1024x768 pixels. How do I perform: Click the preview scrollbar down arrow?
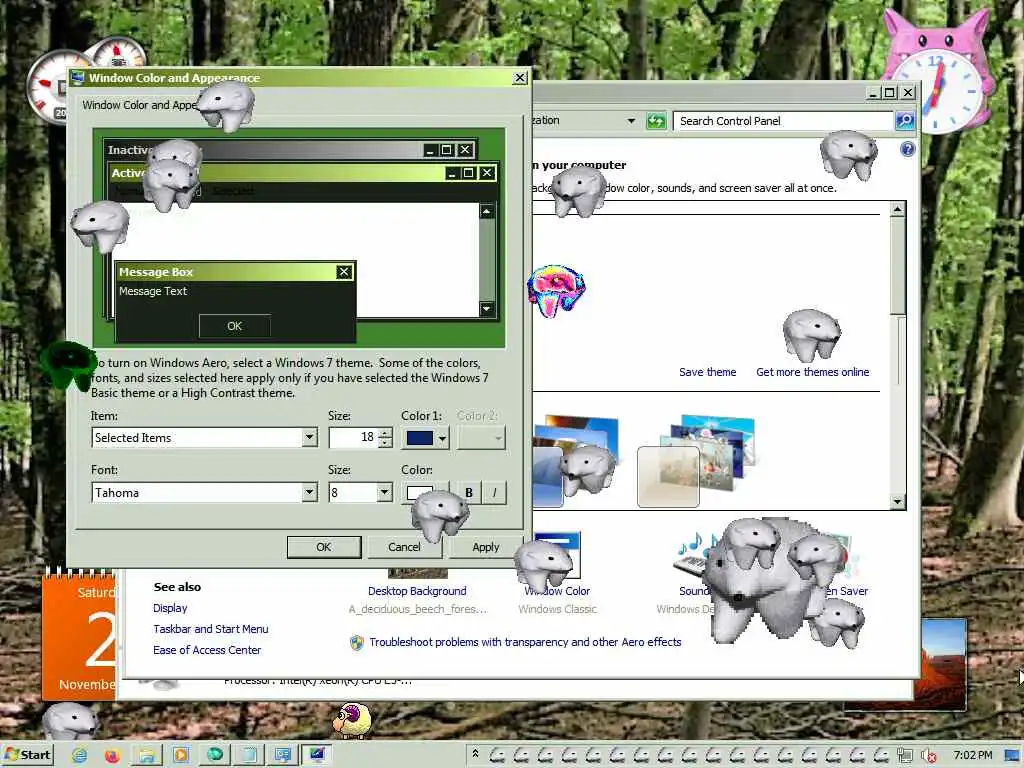click(487, 308)
